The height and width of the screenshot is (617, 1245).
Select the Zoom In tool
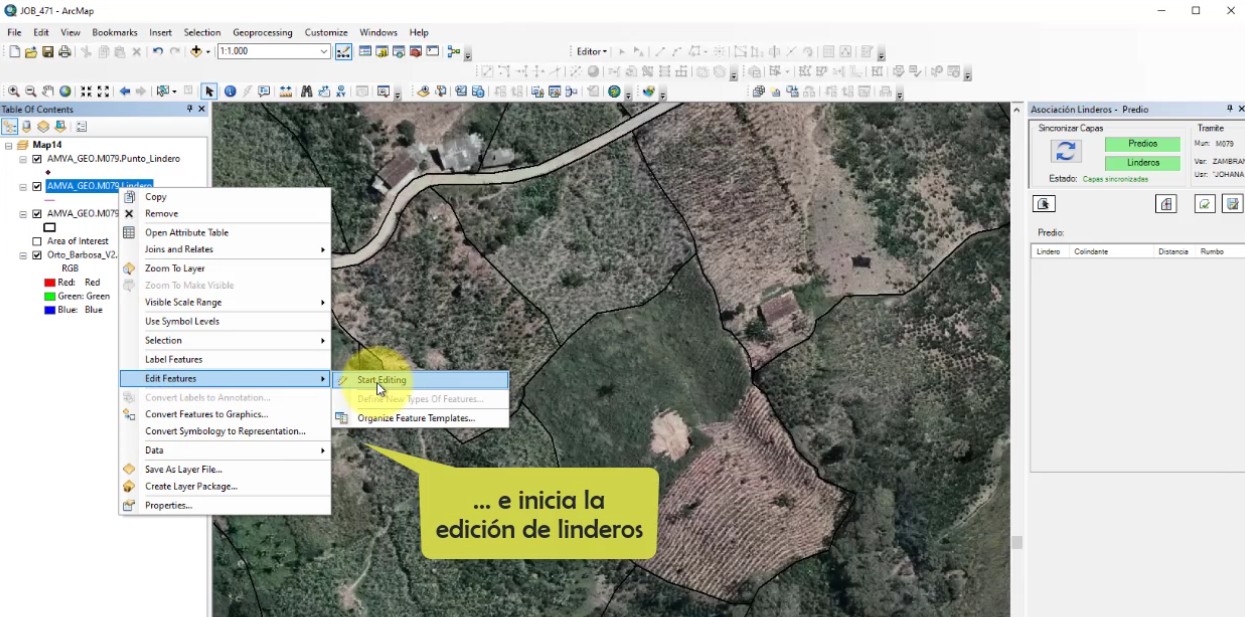click(x=14, y=91)
